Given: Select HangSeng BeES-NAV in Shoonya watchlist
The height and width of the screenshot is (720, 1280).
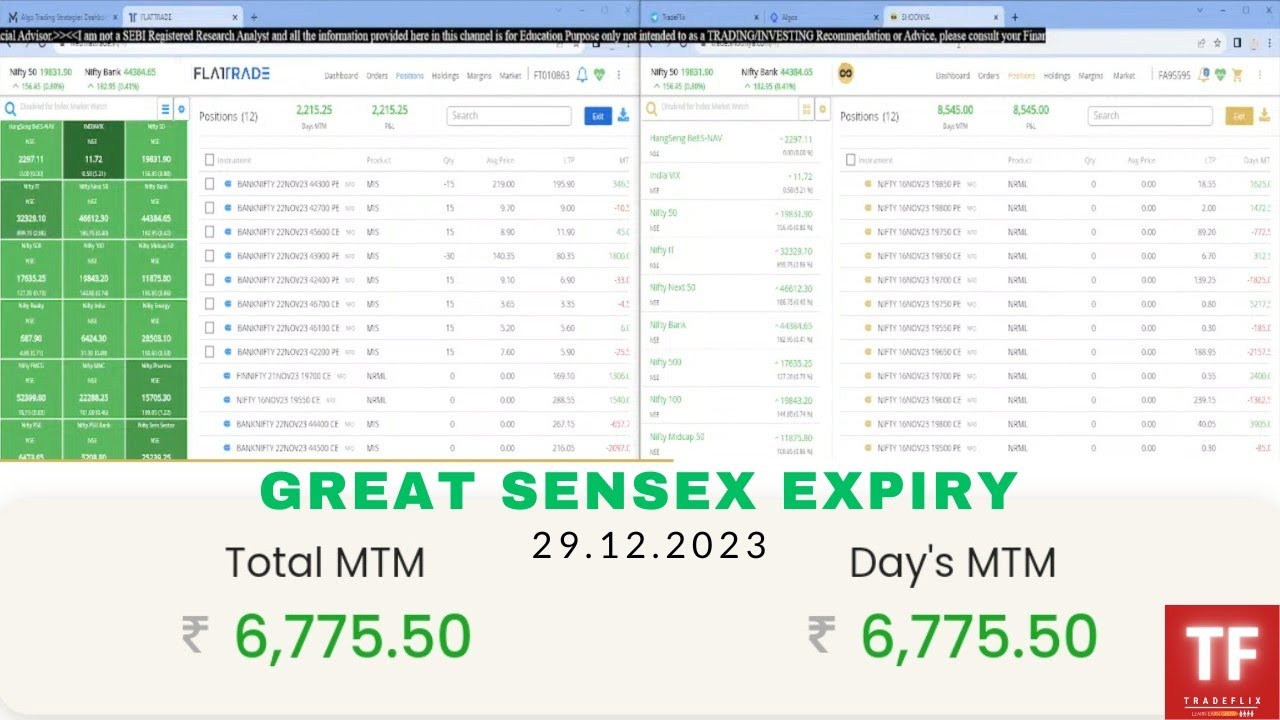Looking at the screenshot, I should [x=733, y=145].
